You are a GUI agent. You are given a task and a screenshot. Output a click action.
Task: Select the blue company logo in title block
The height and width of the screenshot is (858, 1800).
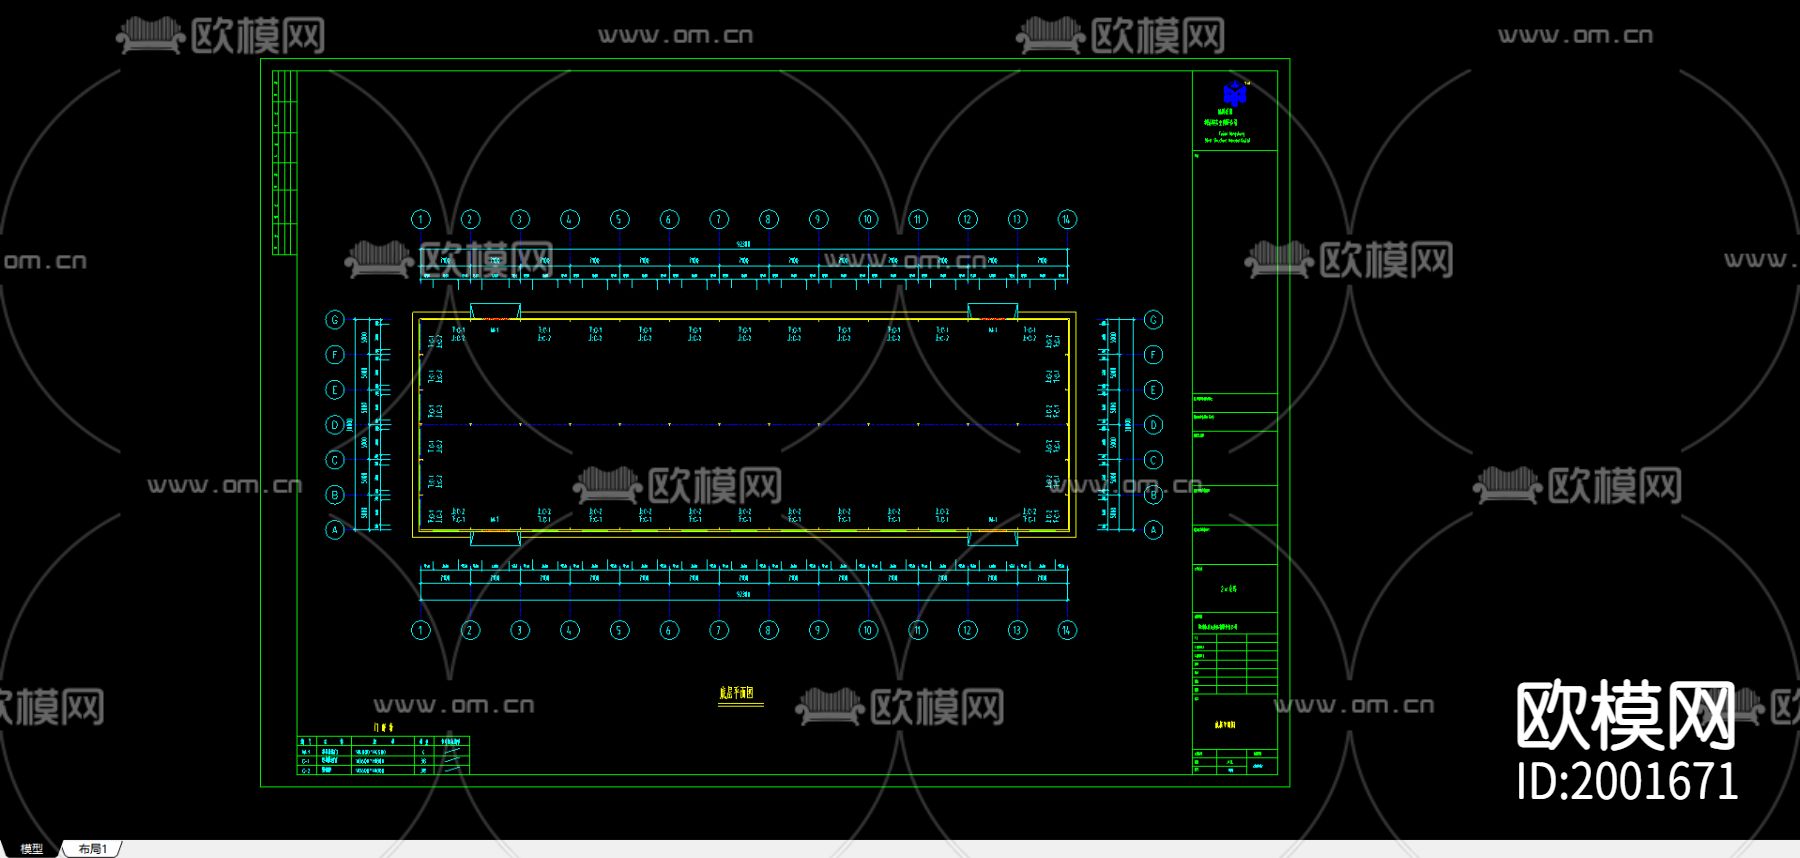click(1235, 93)
